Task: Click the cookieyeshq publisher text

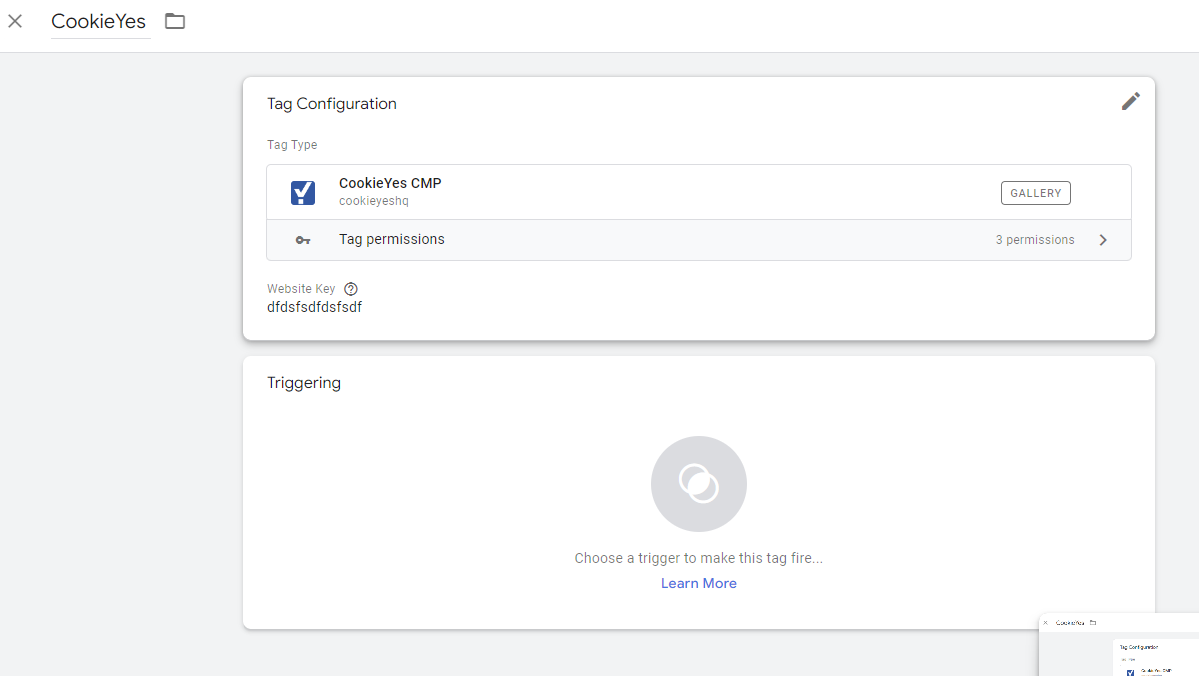Action: 374,201
